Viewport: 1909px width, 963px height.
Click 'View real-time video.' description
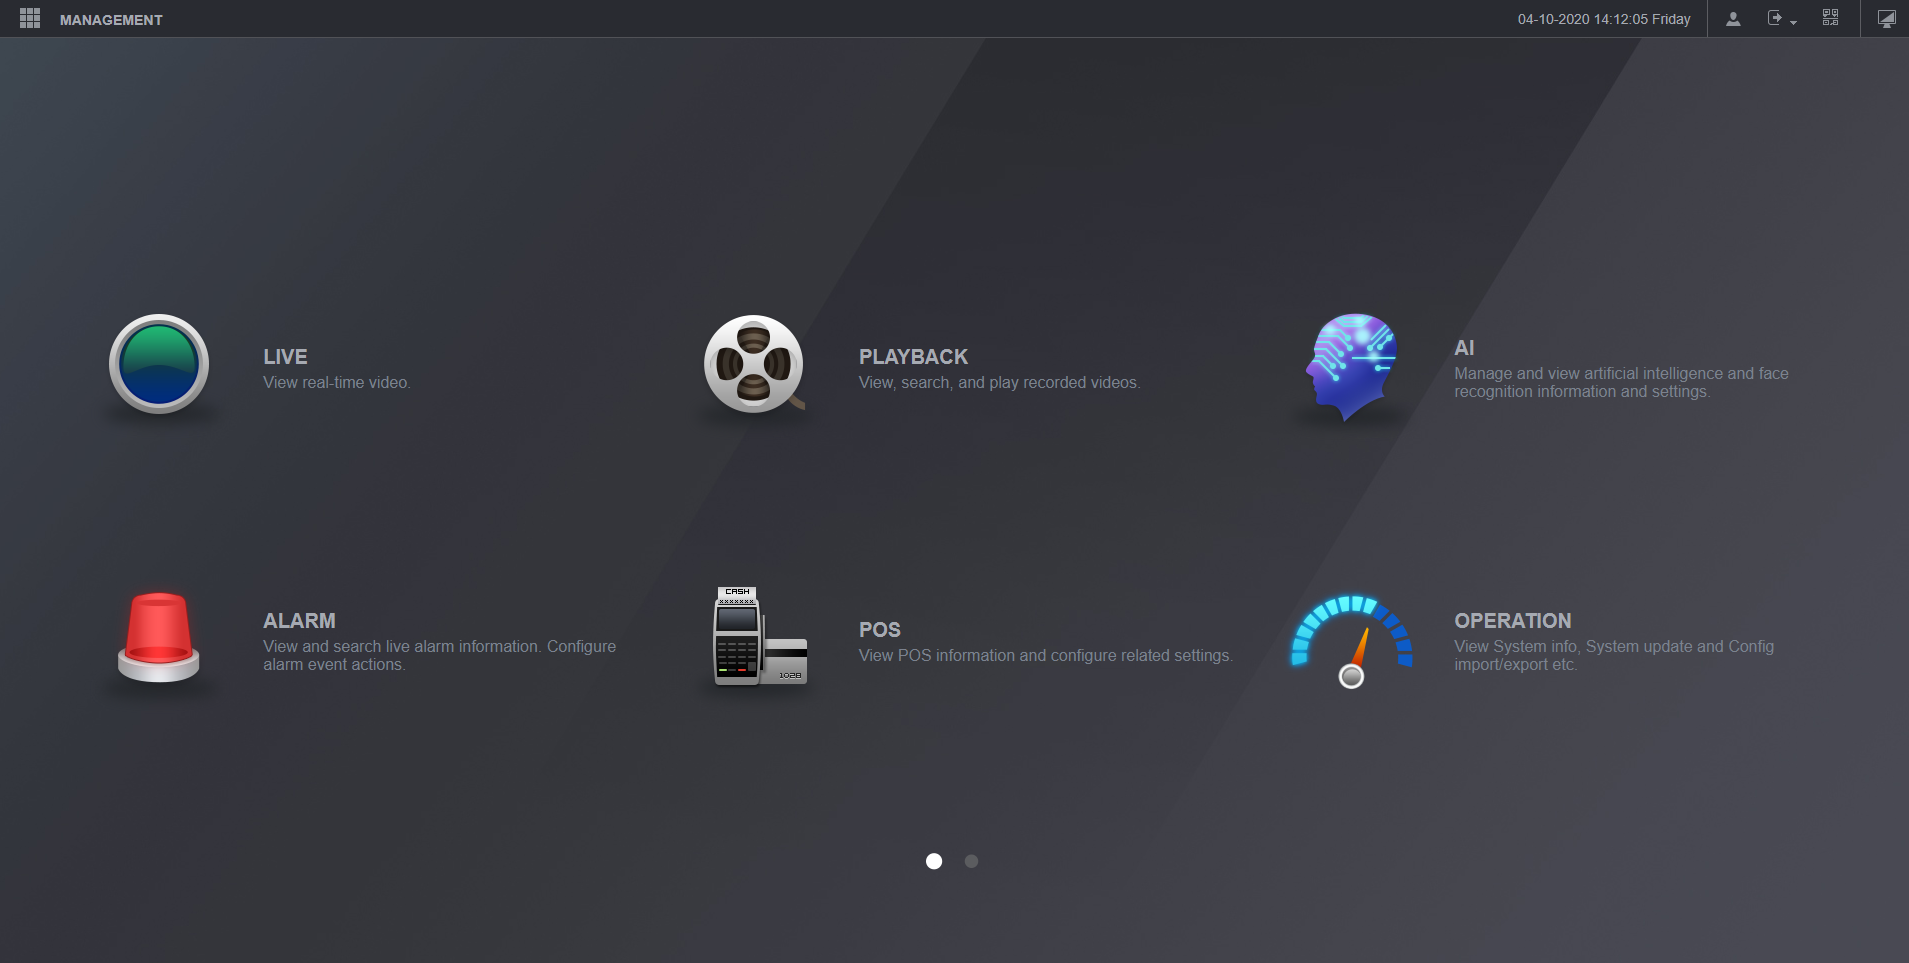coord(337,383)
